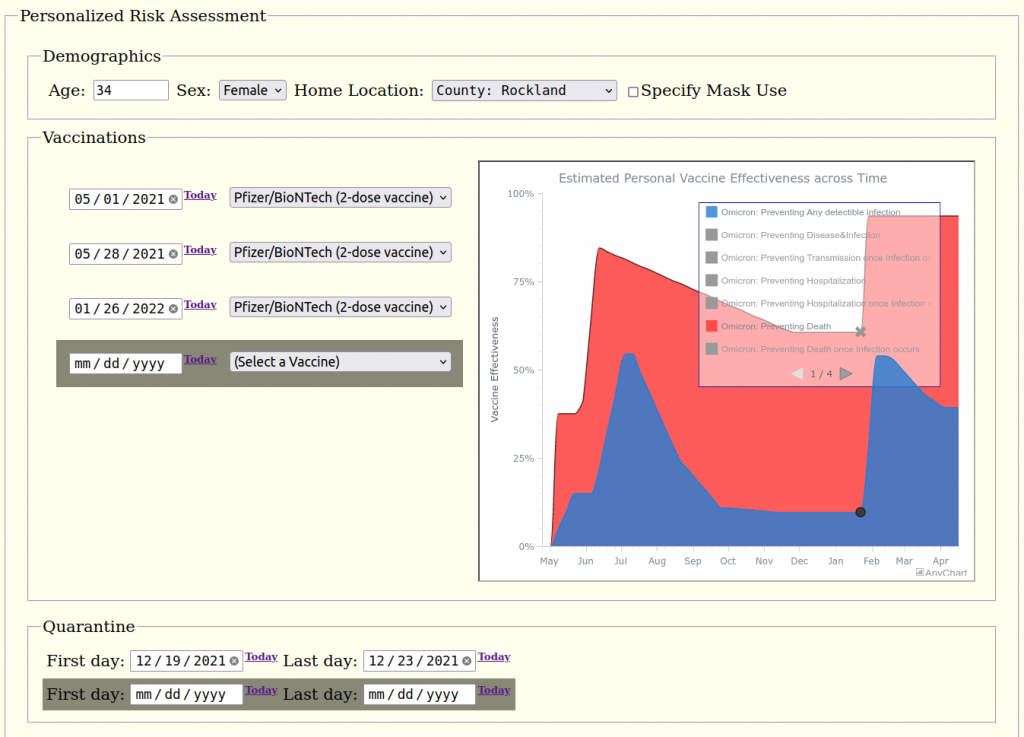This screenshot has height=737, width=1024.
Task: Click inside the Age input field
Action: click(x=130, y=90)
